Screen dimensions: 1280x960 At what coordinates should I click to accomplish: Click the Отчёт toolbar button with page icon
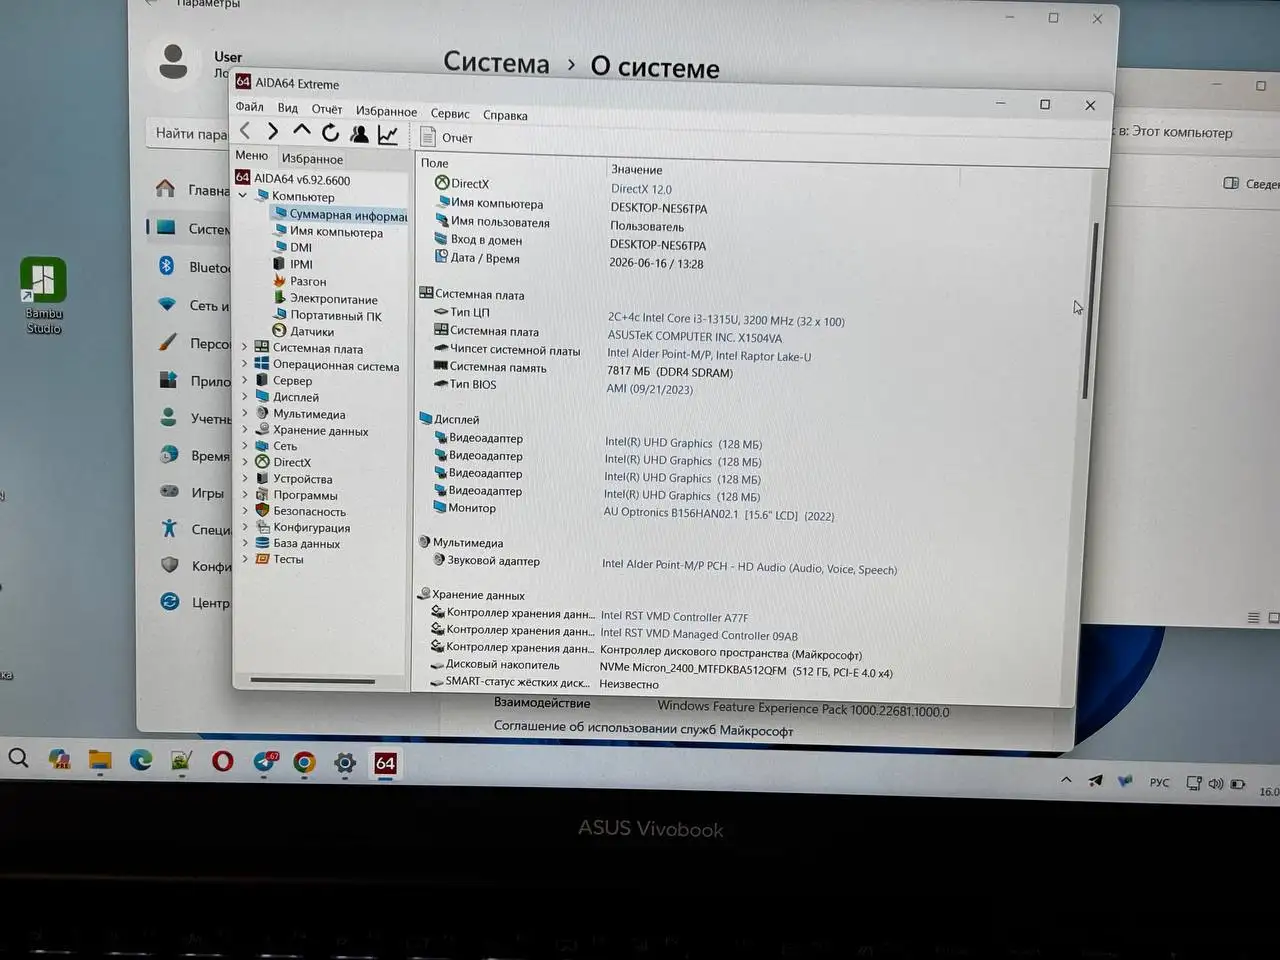point(447,138)
